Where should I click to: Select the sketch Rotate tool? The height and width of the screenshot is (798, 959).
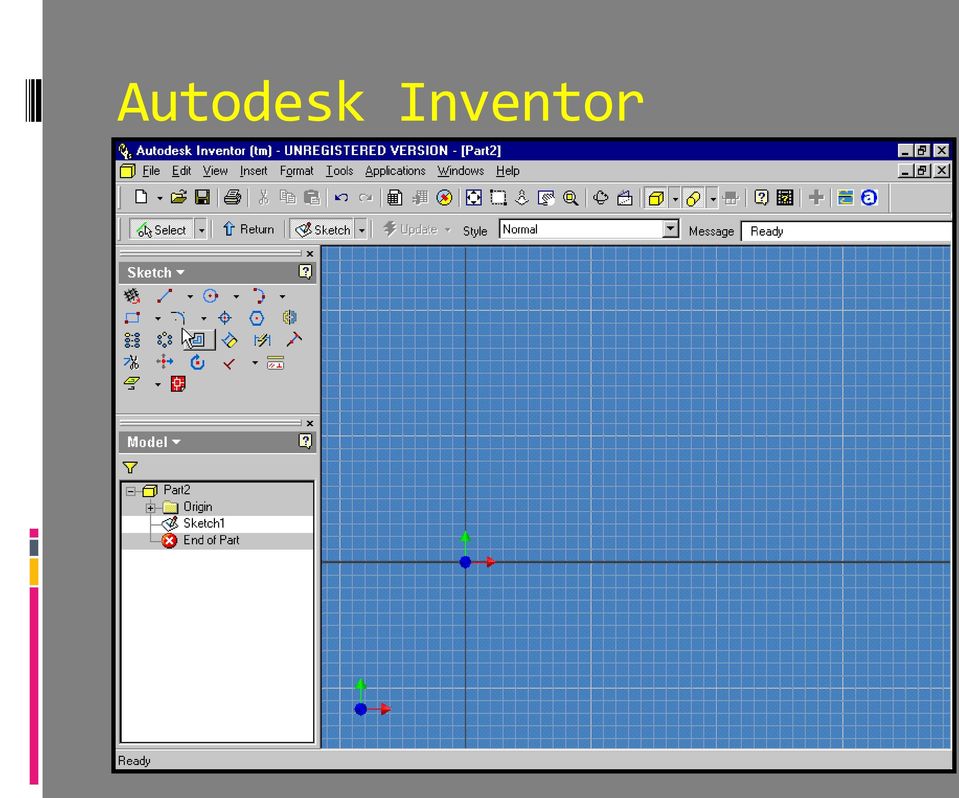(197, 362)
